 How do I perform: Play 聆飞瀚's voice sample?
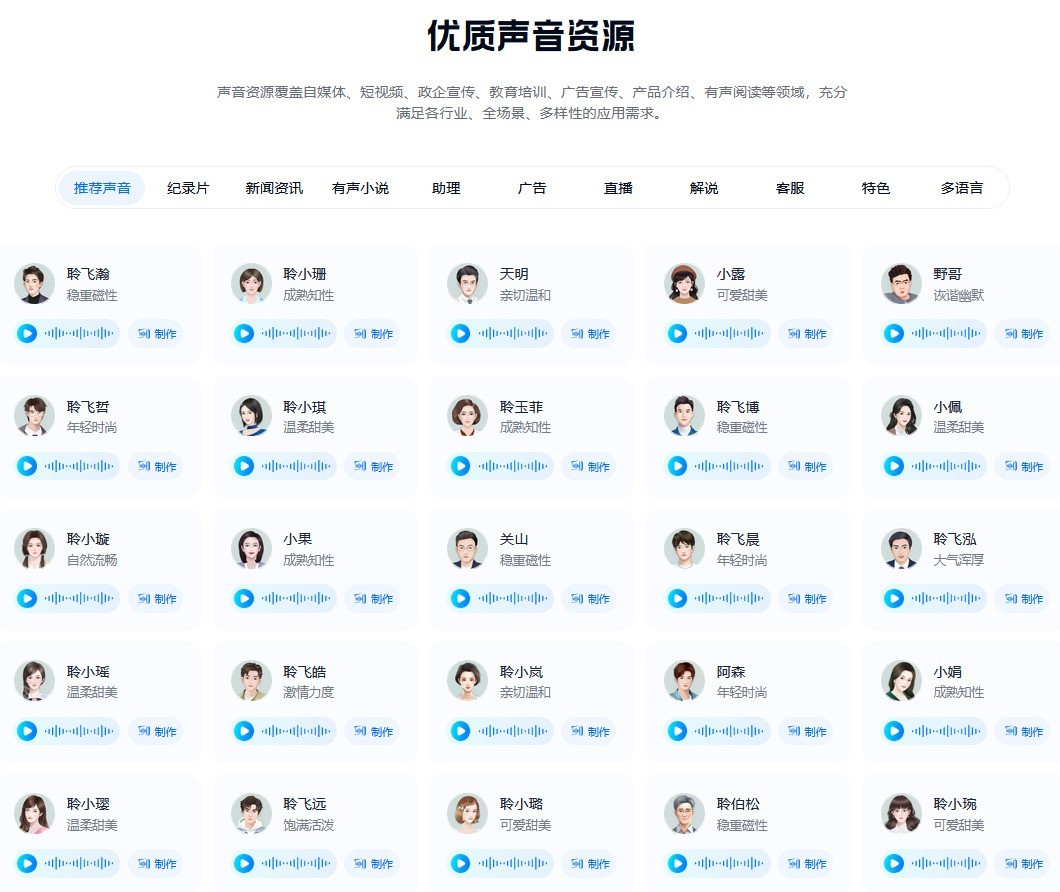(26, 333)
